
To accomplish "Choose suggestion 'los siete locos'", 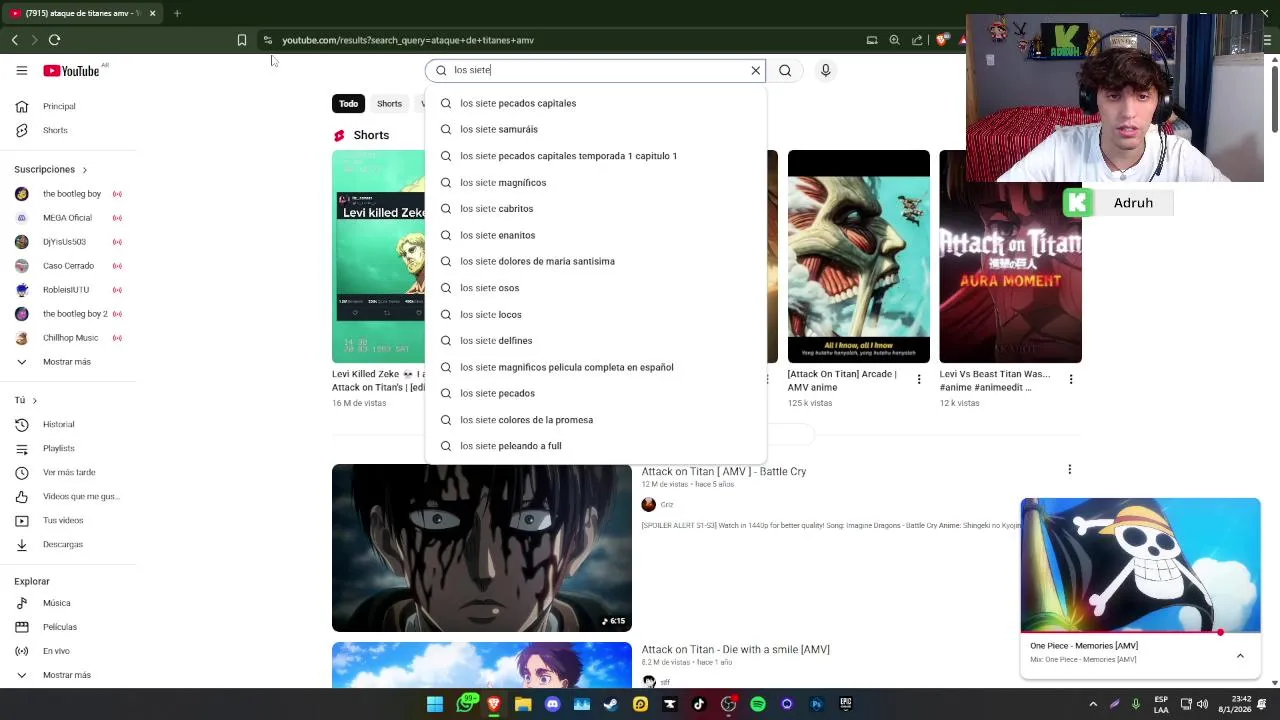I will click(x=596, y=314).
